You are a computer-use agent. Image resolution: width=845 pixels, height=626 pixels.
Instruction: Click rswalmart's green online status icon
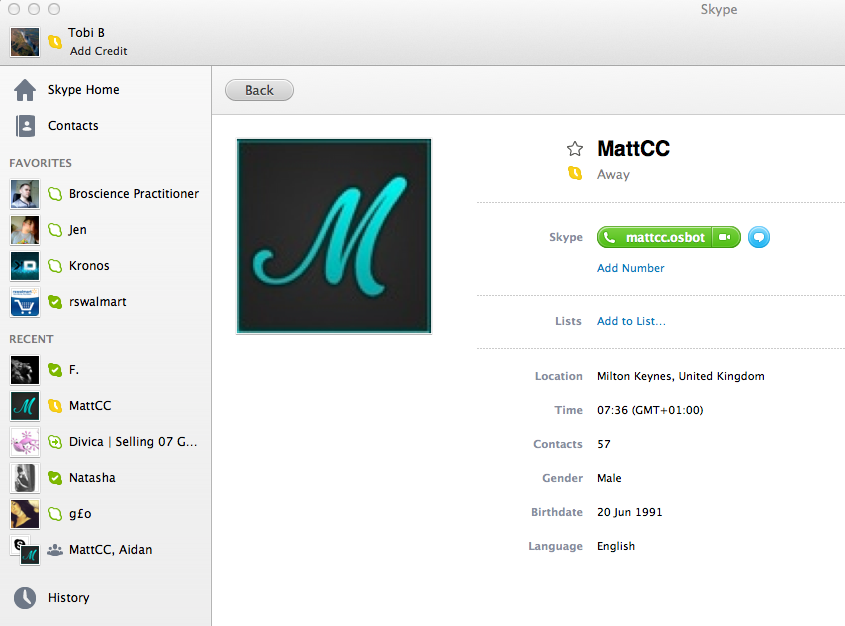(x=55, y=302)
